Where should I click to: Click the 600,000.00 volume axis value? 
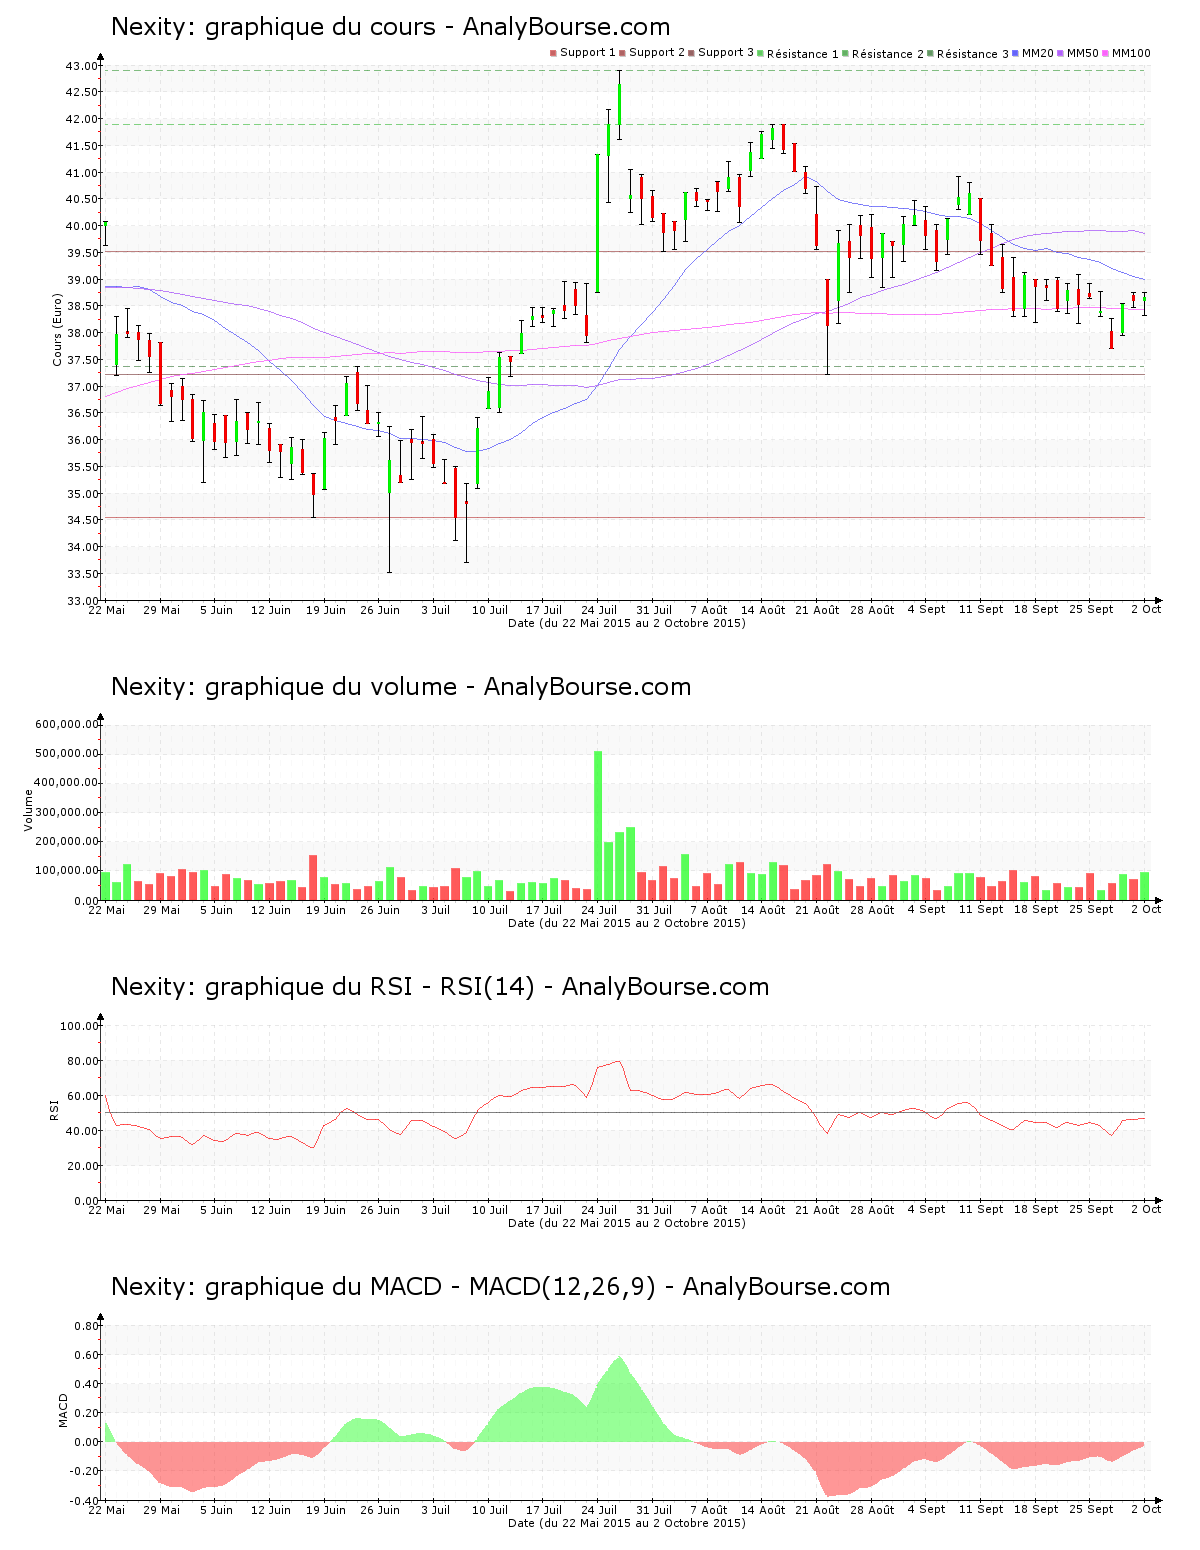(67, 724)
